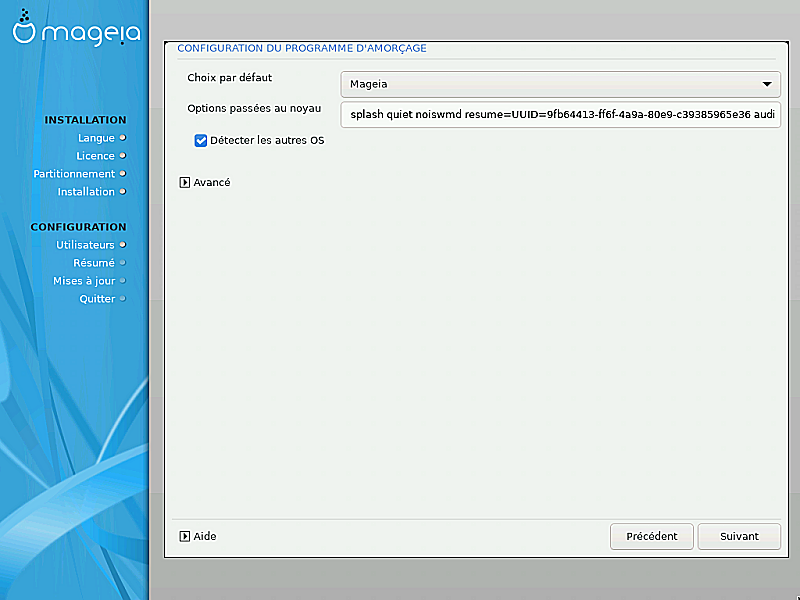Click the CONFIGURATION heading in the sidebar

78,227
